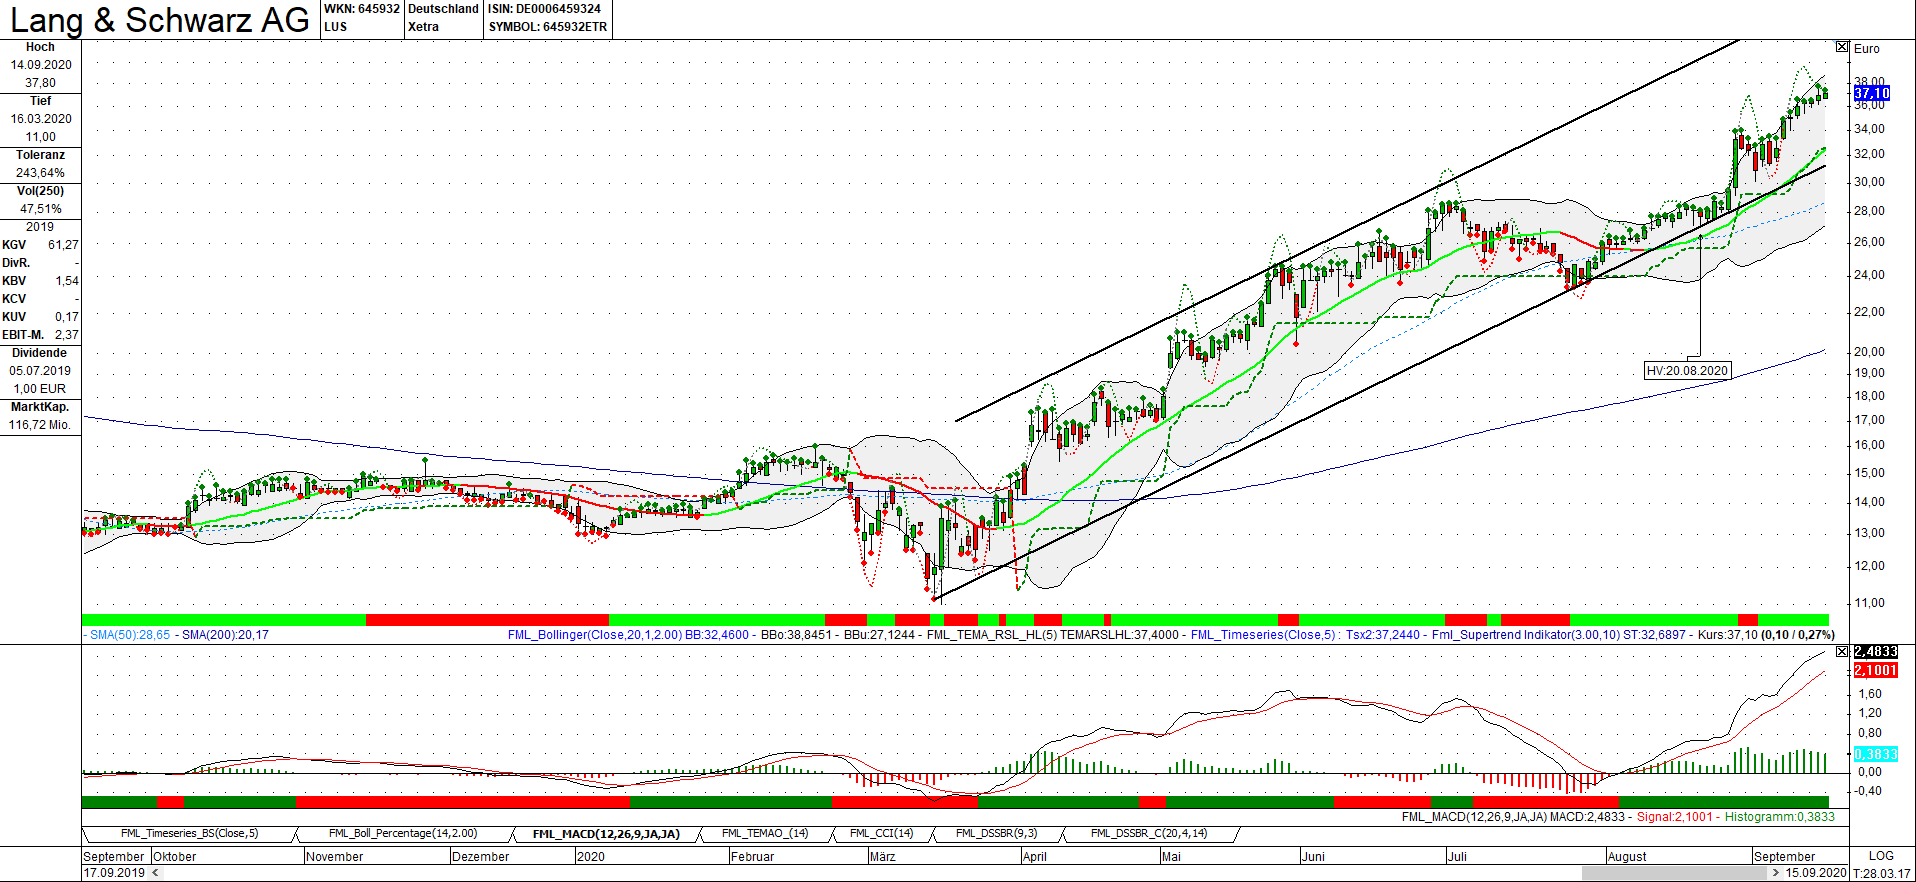Click the Hoch value 37,80
The height and width of the screenshot is (882, 1916).
click(x=41, y=83)
